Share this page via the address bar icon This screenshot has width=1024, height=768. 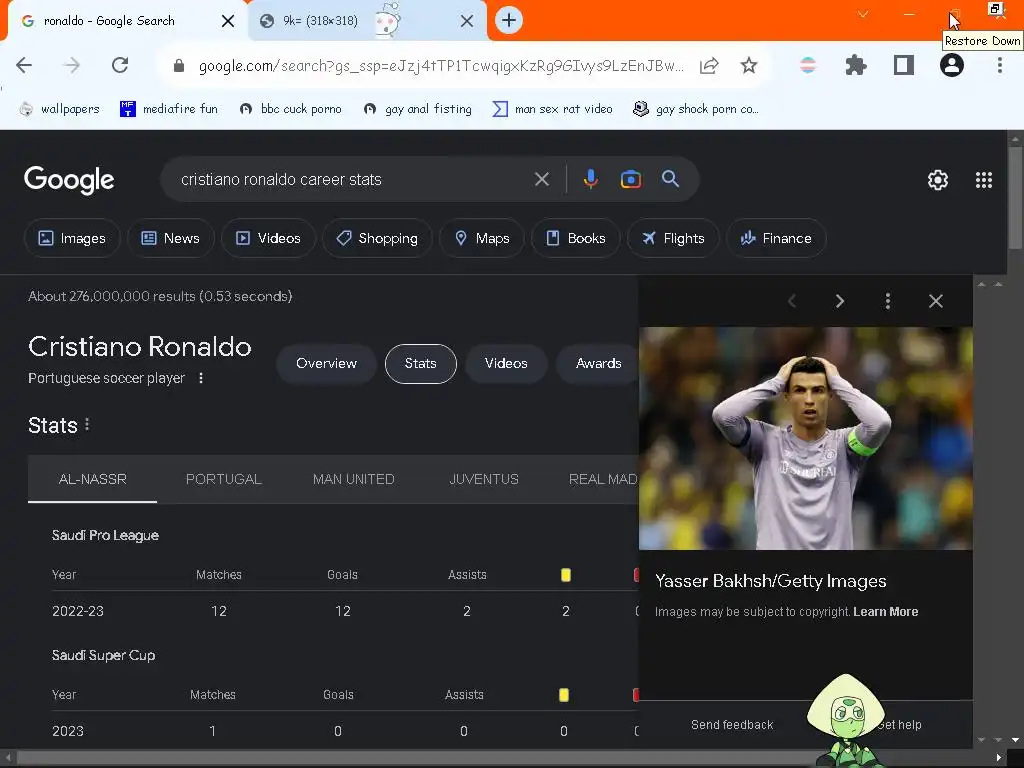(709, 65)
